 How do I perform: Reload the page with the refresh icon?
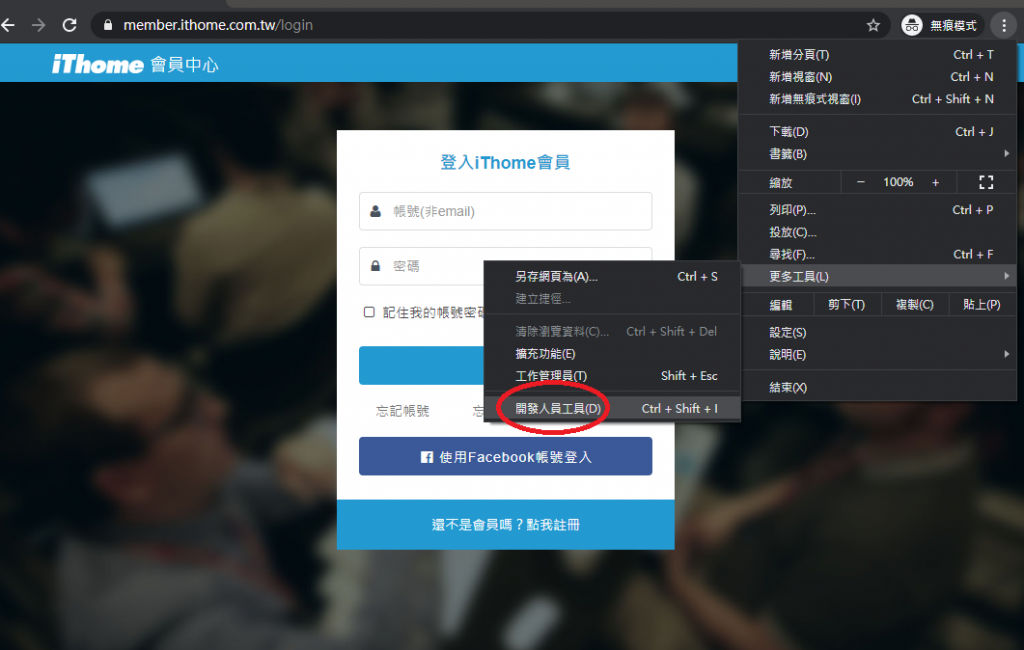(x=69, y=25)
